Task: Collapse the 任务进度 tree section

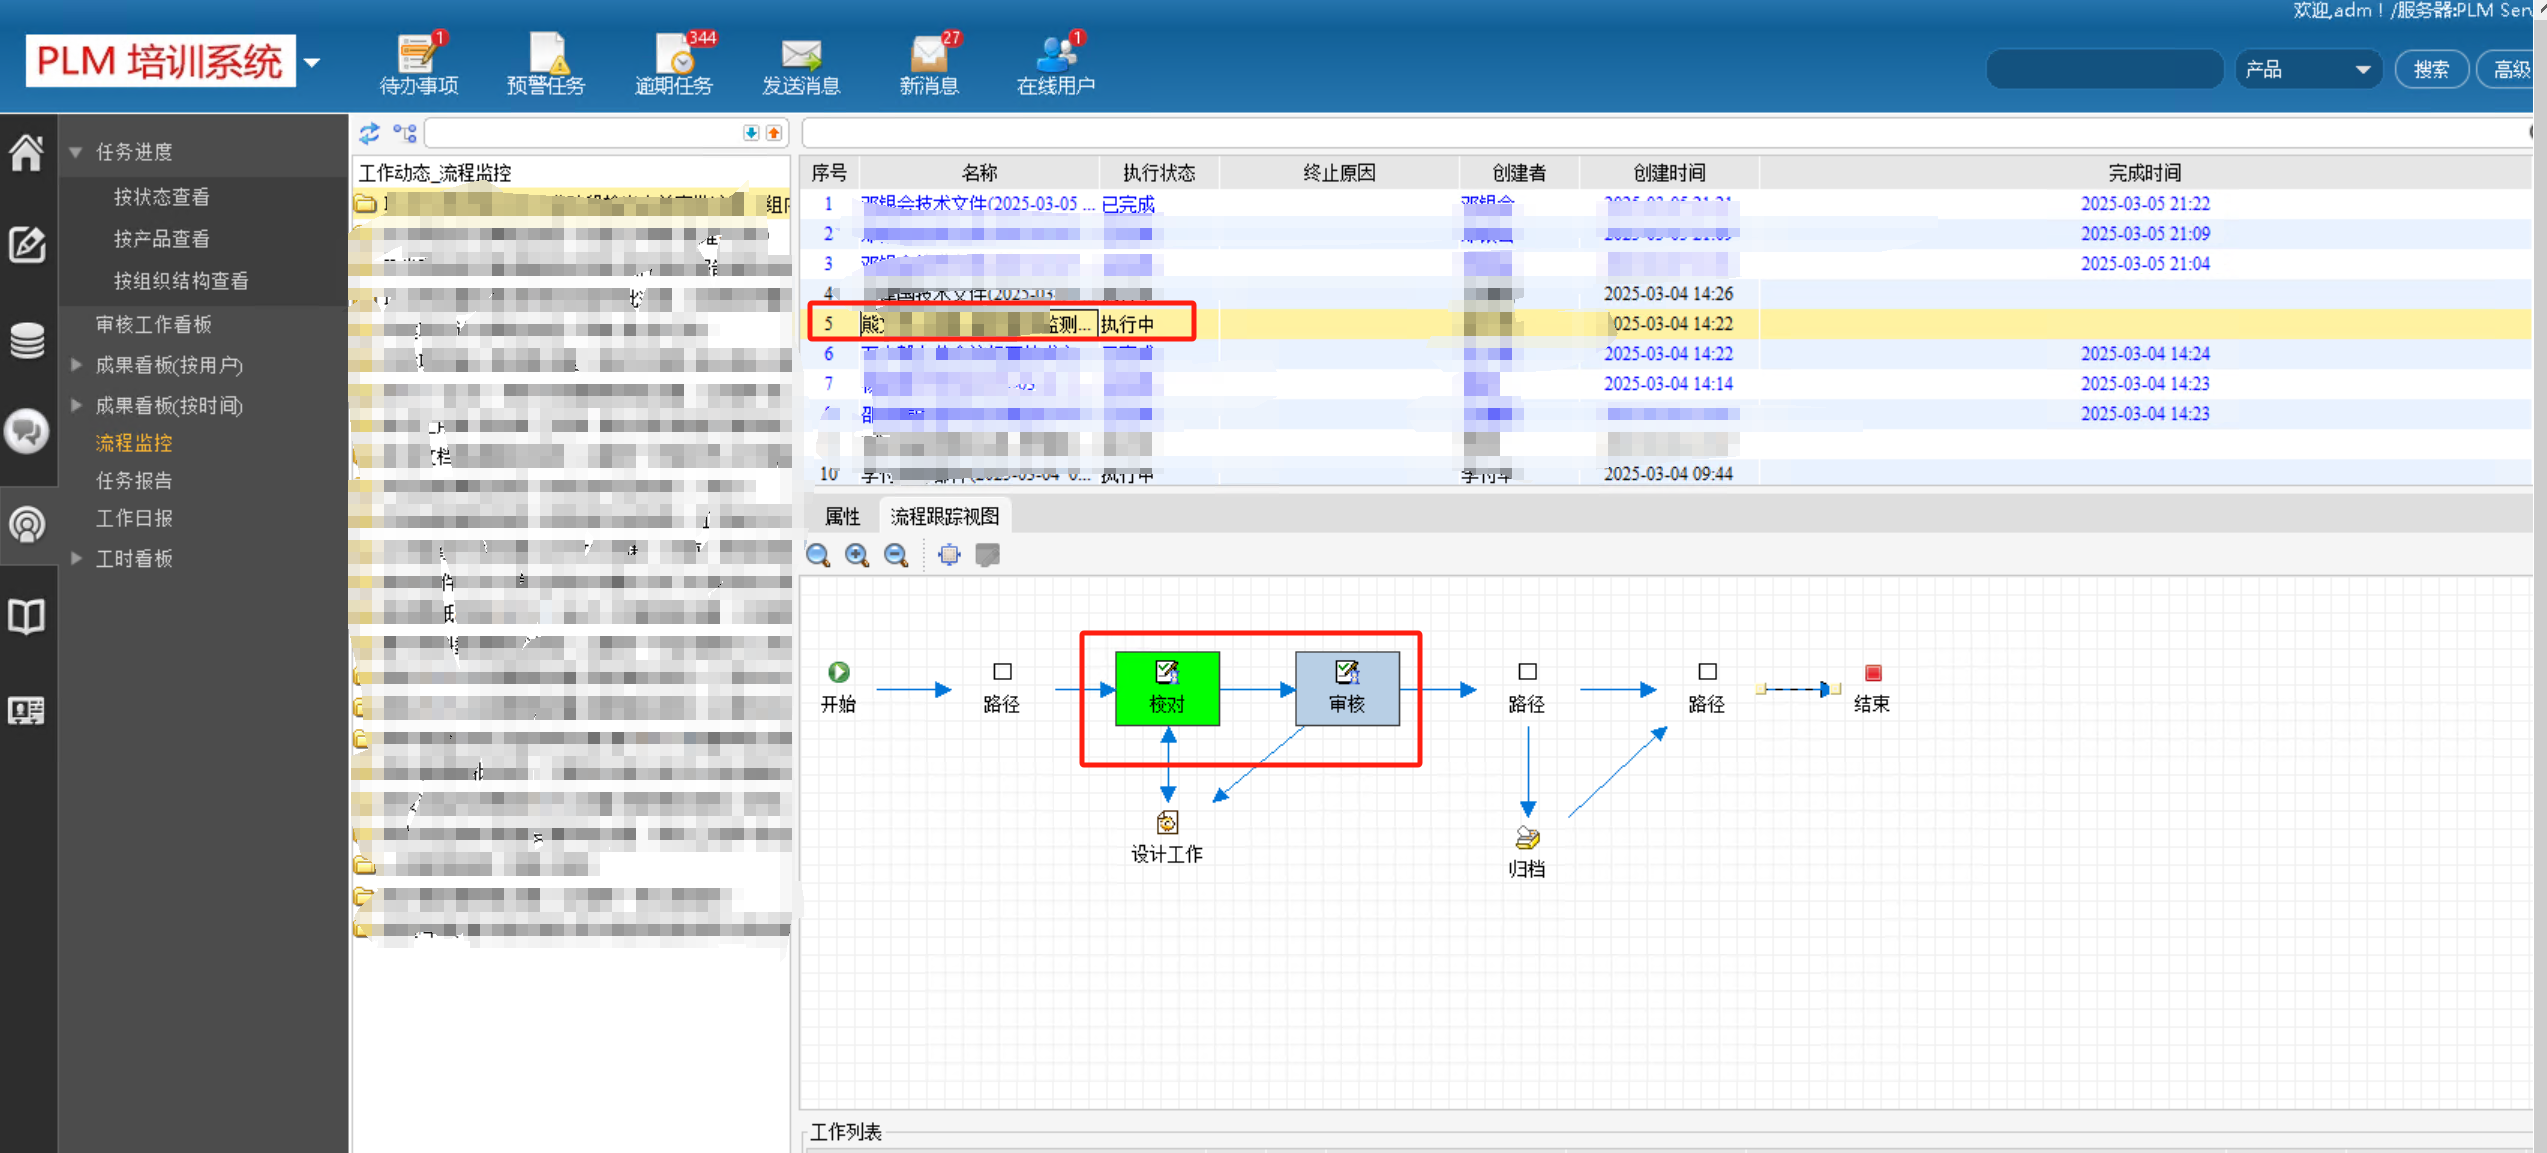Action: [x=76, y=152]
